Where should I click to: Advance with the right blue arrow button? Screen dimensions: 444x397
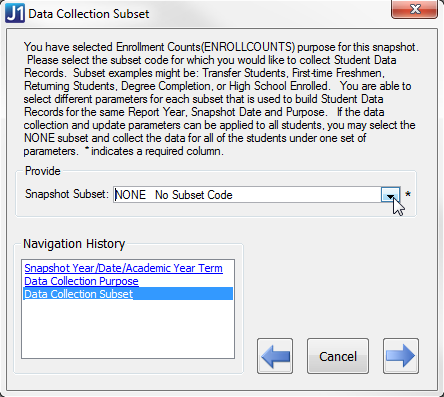point(401,356)
